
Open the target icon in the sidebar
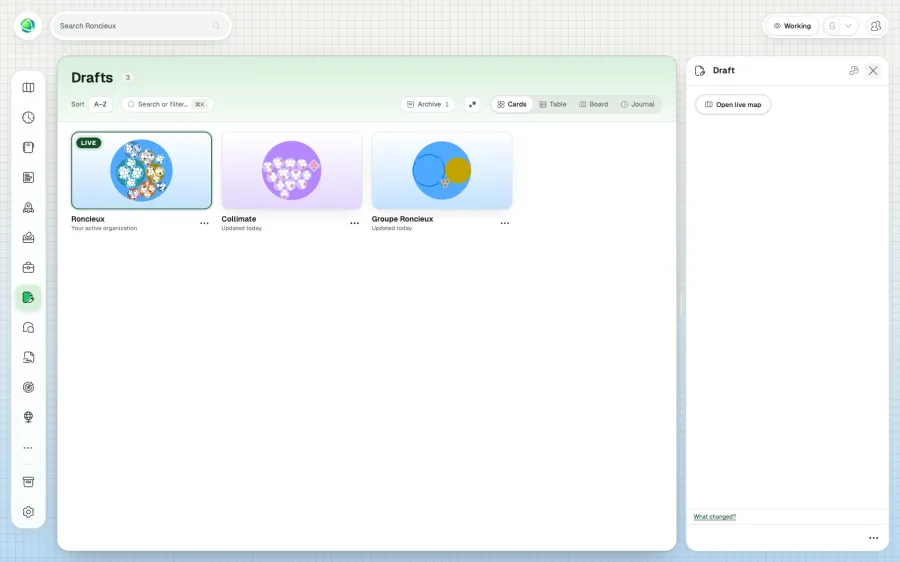pos(28,387)
